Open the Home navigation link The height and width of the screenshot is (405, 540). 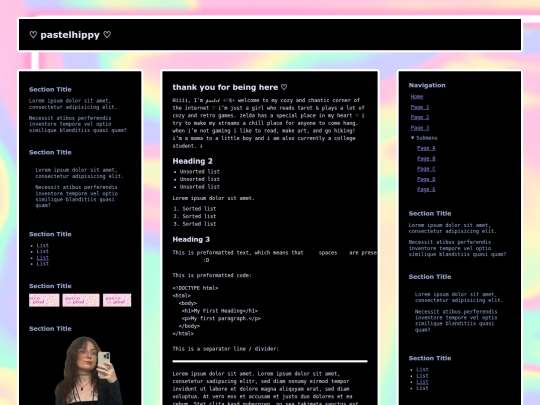[417, 97]
